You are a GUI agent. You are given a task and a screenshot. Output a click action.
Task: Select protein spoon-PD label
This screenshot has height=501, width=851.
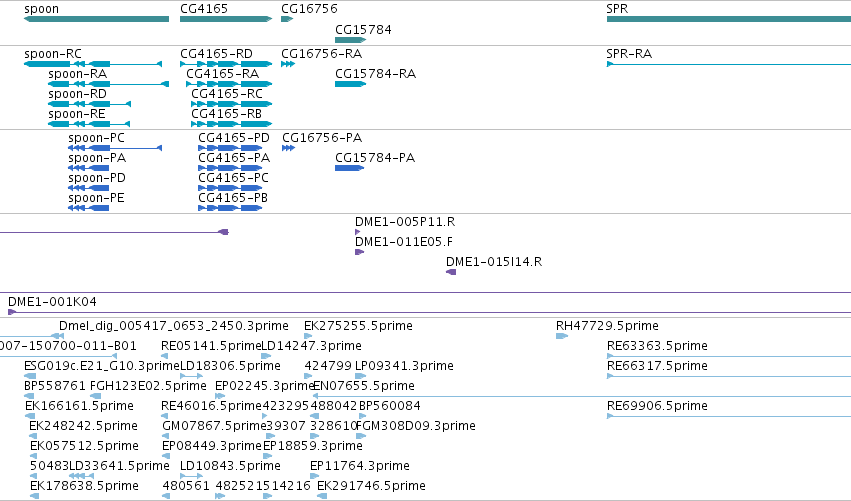tap(97, 178)
